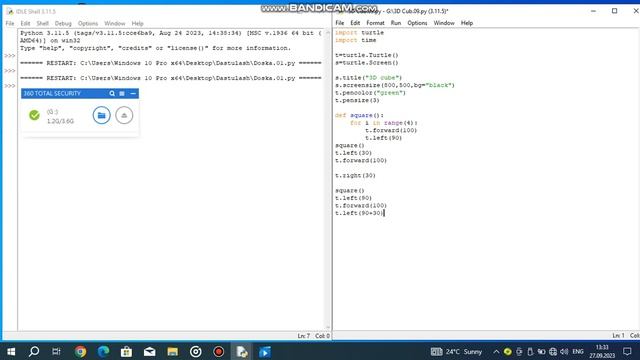Click the 't.left(90+30)' last code line

359,213
